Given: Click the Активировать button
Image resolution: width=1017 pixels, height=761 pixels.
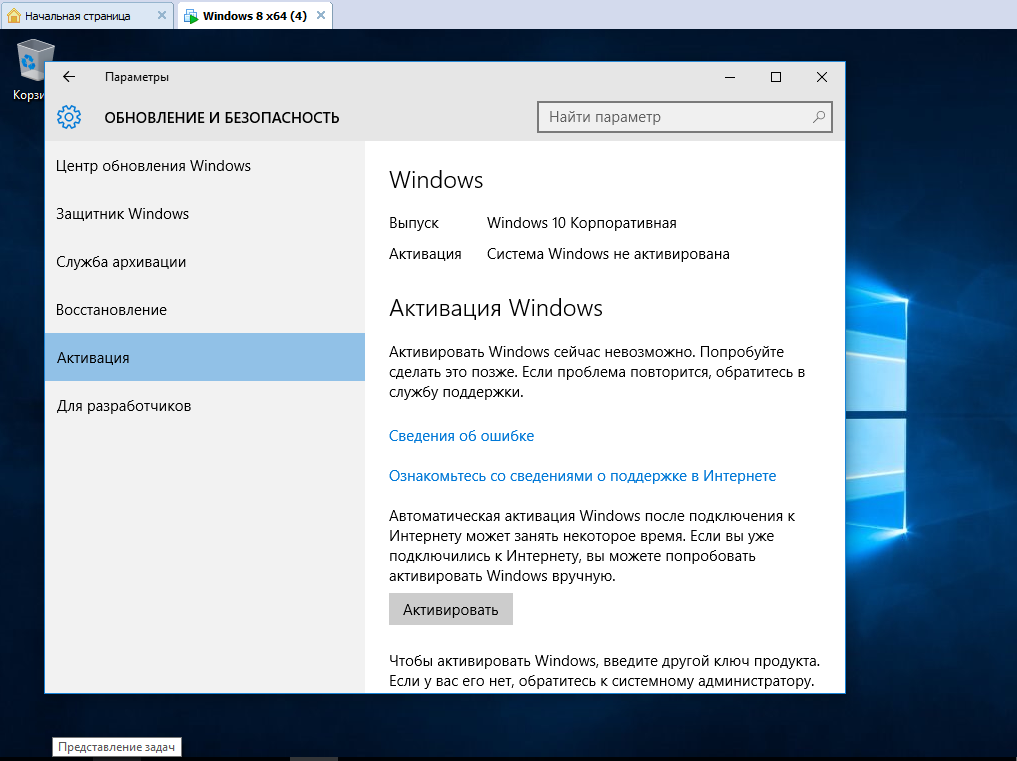Looking at the screenshot, I should click(451, 609).
